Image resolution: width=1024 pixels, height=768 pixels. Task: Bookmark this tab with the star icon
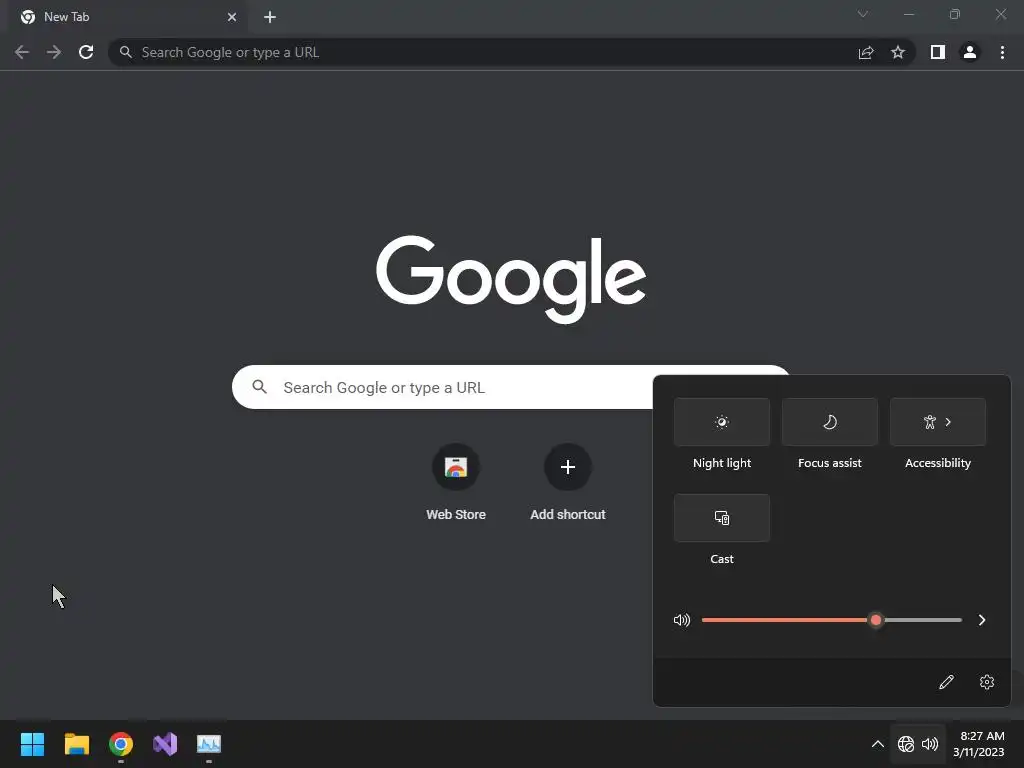(898, 52)
